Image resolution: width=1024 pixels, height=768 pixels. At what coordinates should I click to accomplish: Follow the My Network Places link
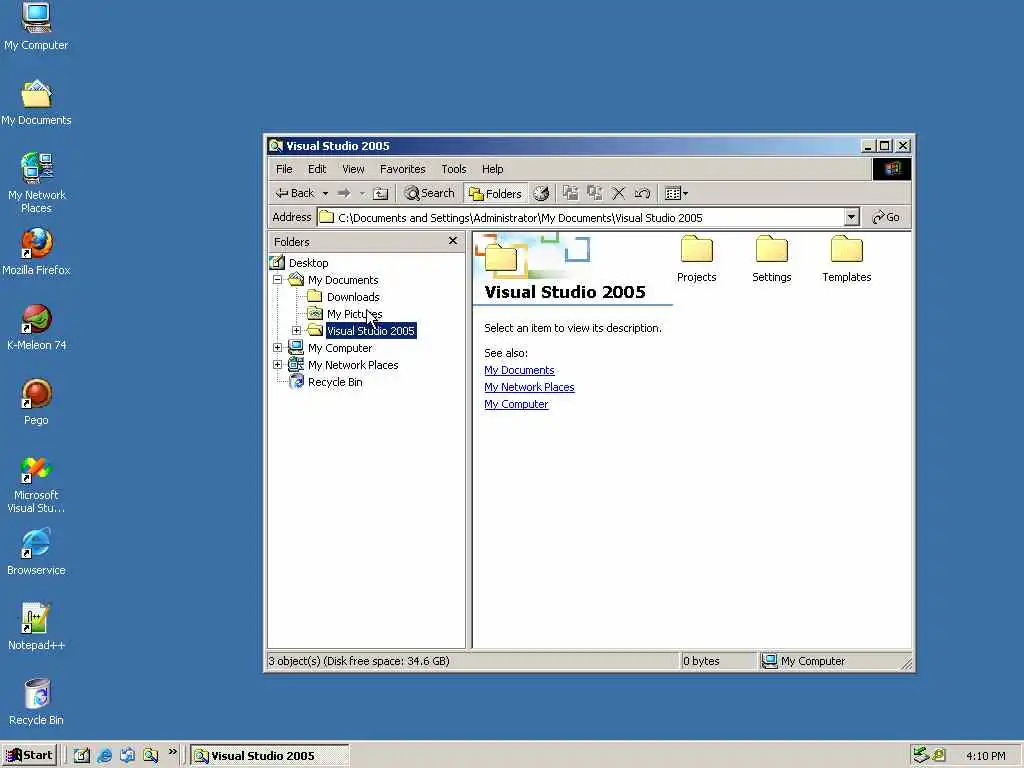529,387
